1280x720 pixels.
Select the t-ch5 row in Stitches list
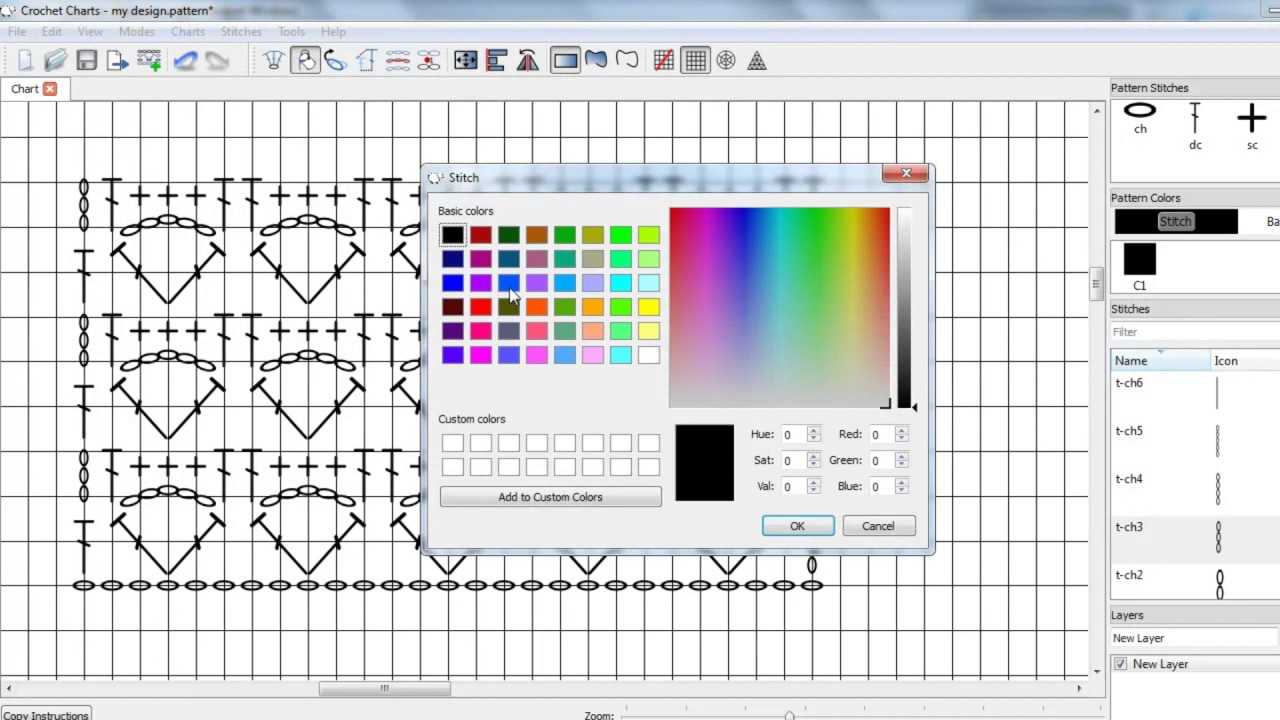click(1195, 446)
